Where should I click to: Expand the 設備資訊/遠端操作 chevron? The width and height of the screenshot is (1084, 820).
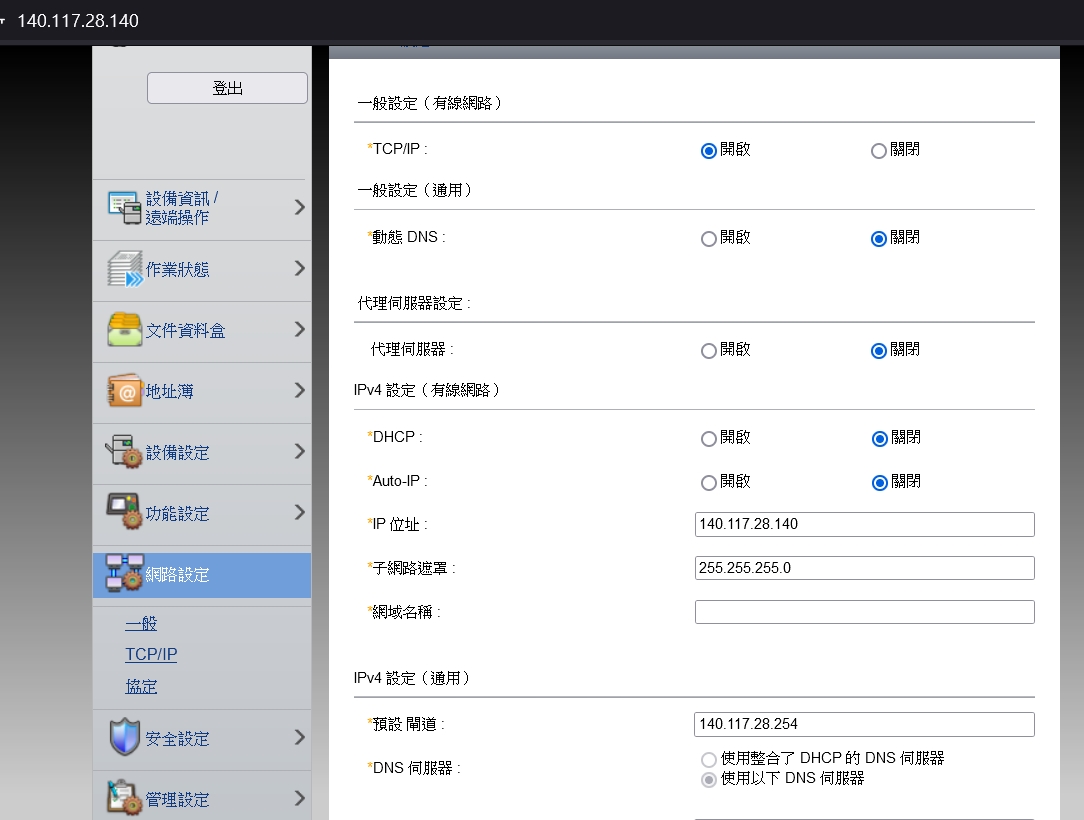[x=299, y=207]
